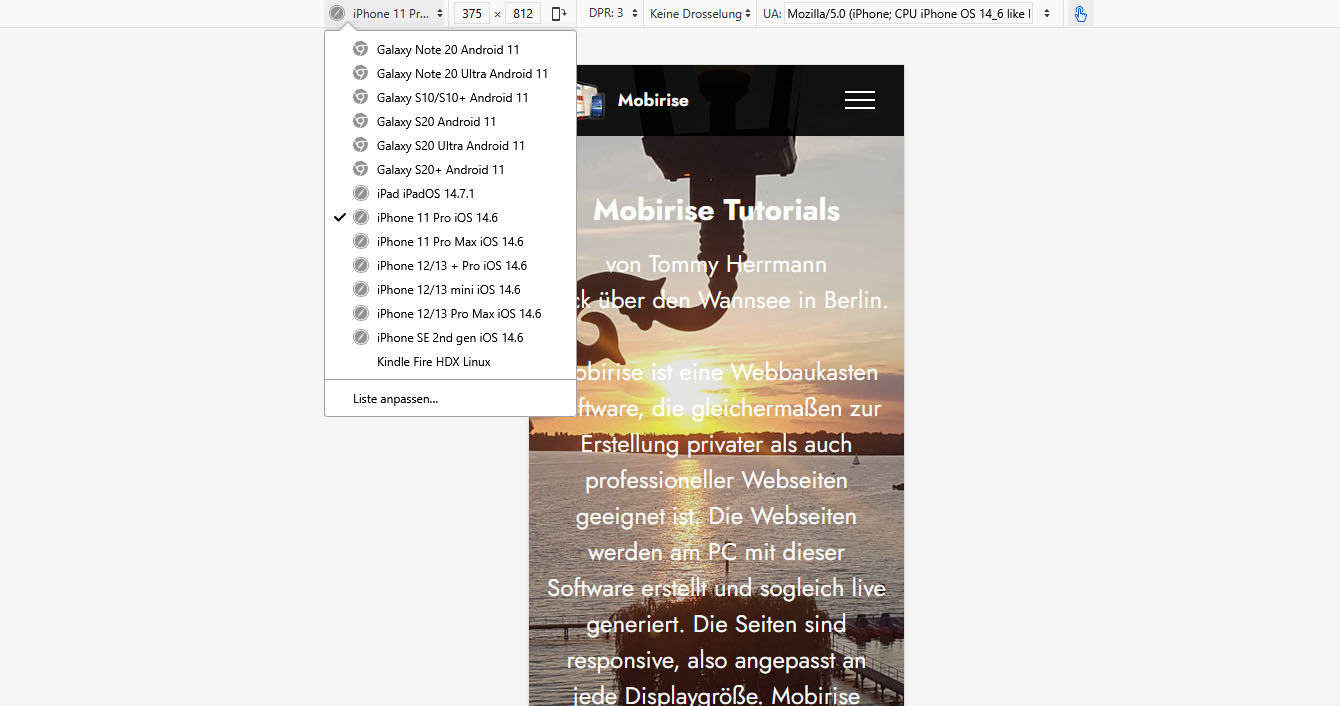Click Chrome icon beside Galaxy Note 20 Android 11
Screen dimensions: 1340x706
[x=361, y=49]
